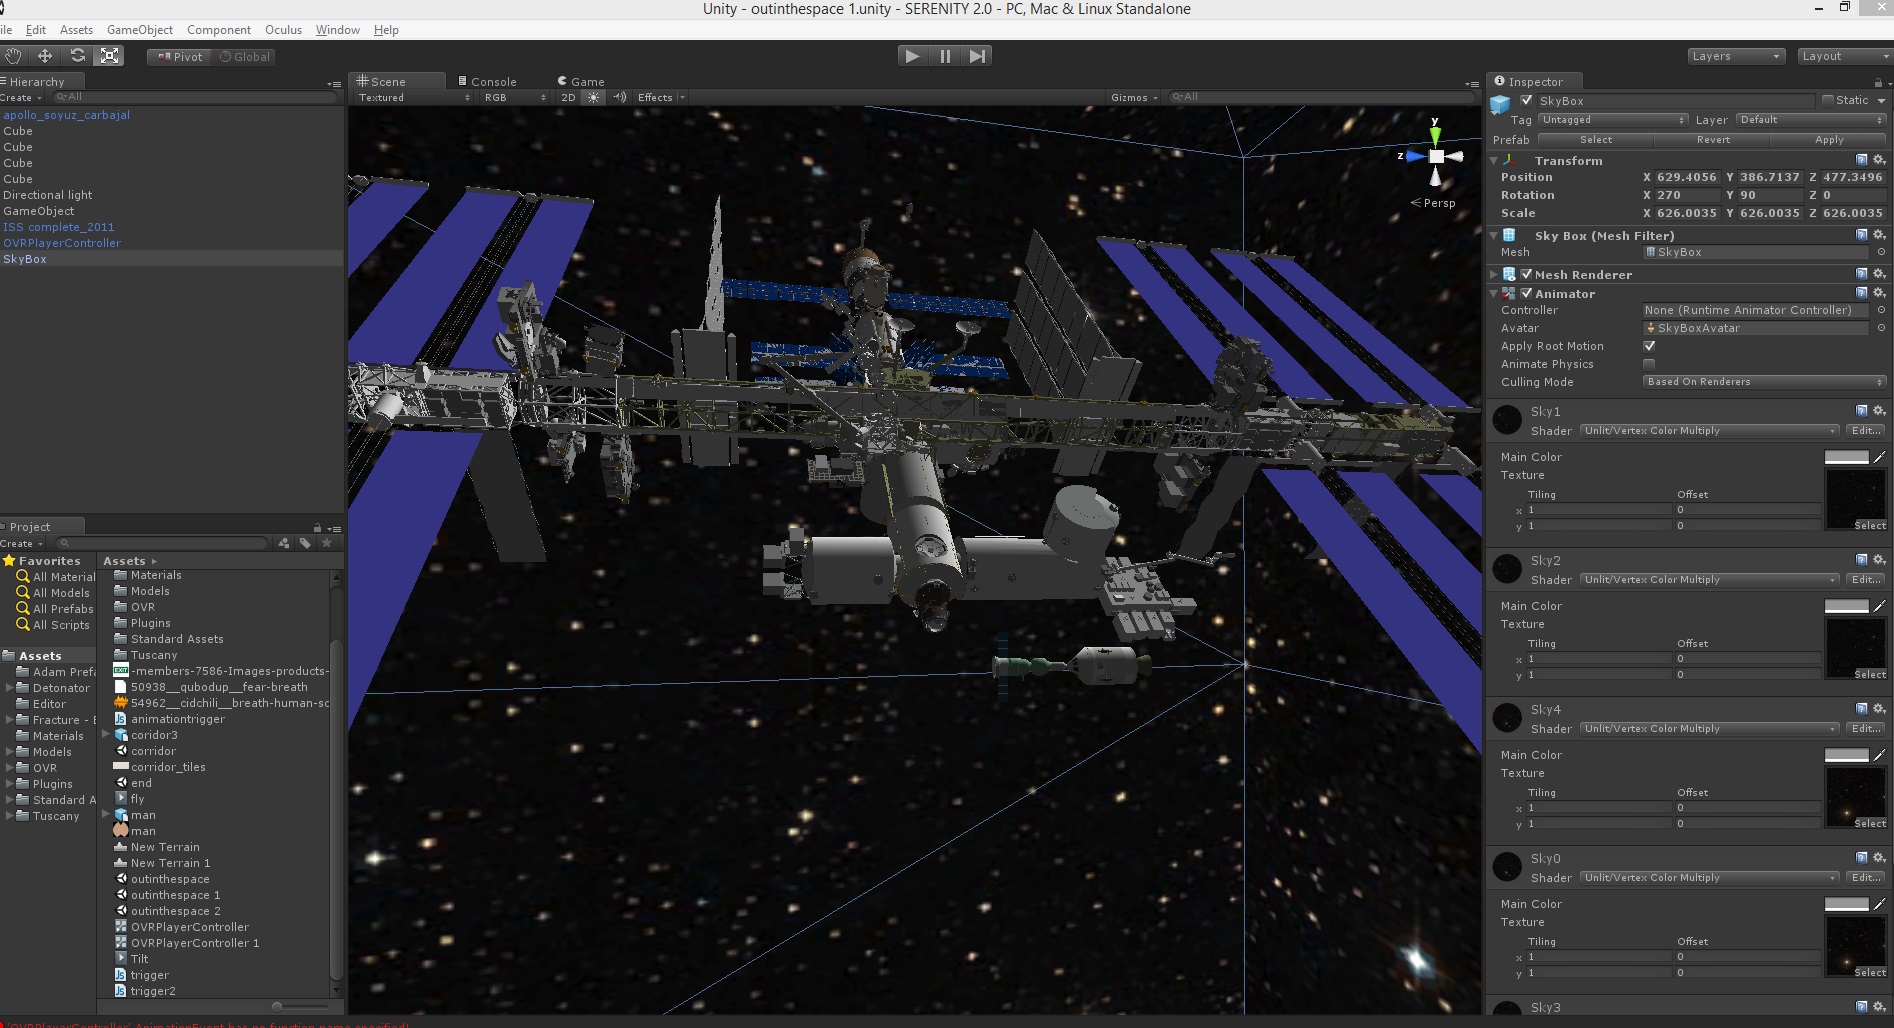Viewport: 1894px width, 1028px height.
Task: Disable the Animator component checkbox
Action: coord(1527,293)
